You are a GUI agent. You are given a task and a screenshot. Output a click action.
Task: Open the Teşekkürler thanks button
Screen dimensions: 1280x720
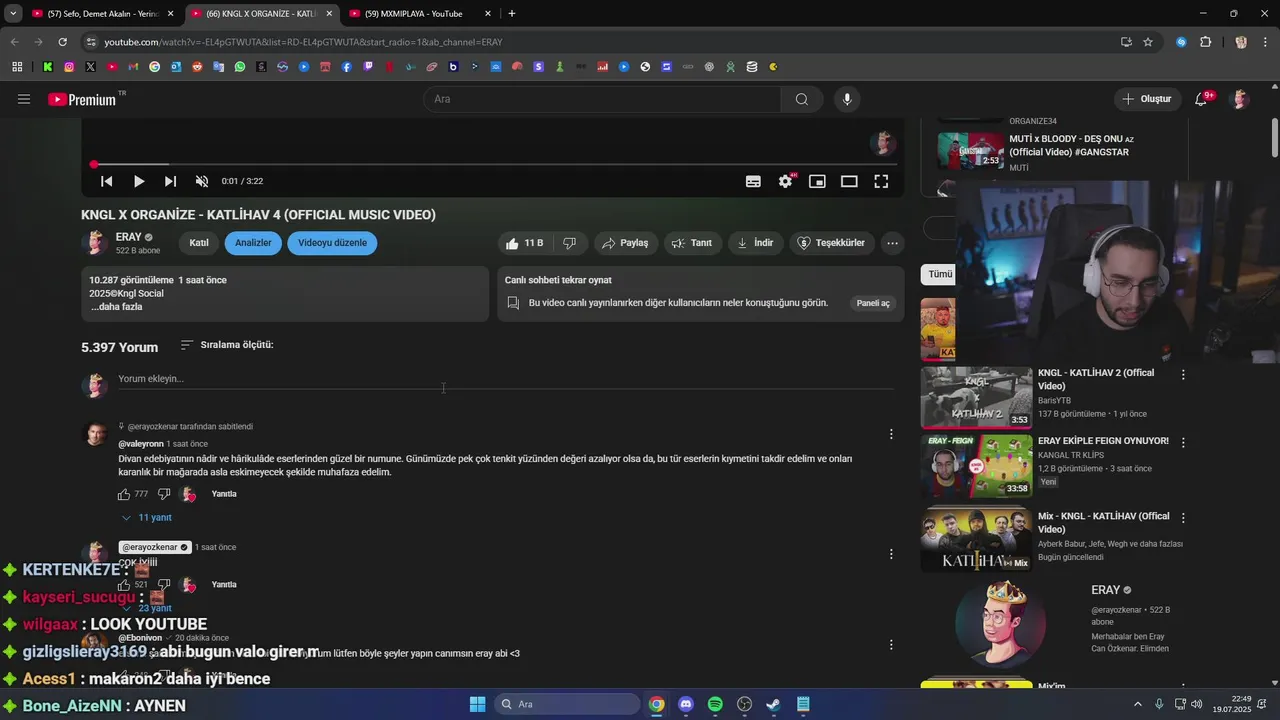(x=831, y=243)
